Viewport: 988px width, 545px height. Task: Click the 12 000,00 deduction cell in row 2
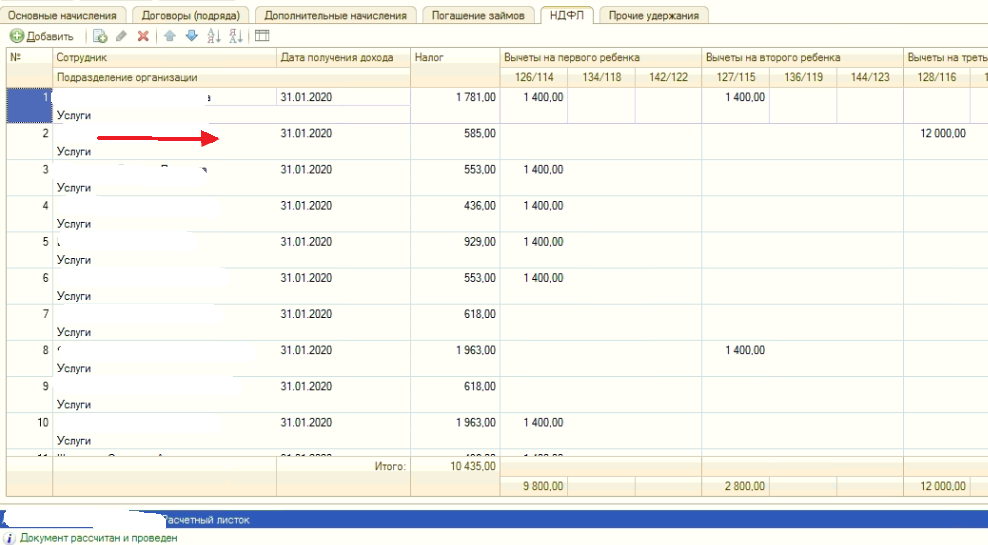coord(937,134)
